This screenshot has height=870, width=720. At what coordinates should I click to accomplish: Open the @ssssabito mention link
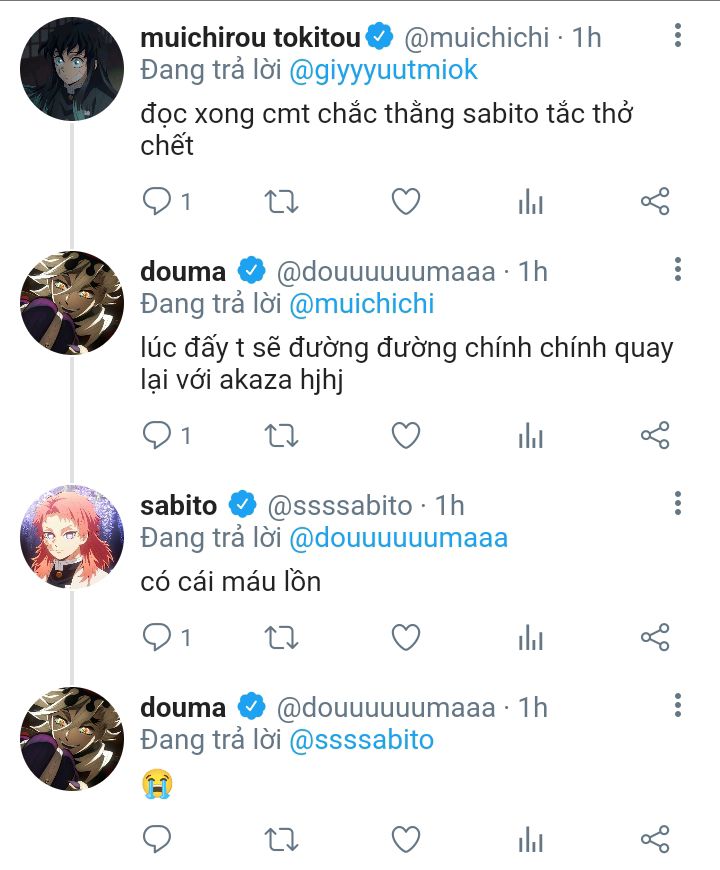coord(361,740)
